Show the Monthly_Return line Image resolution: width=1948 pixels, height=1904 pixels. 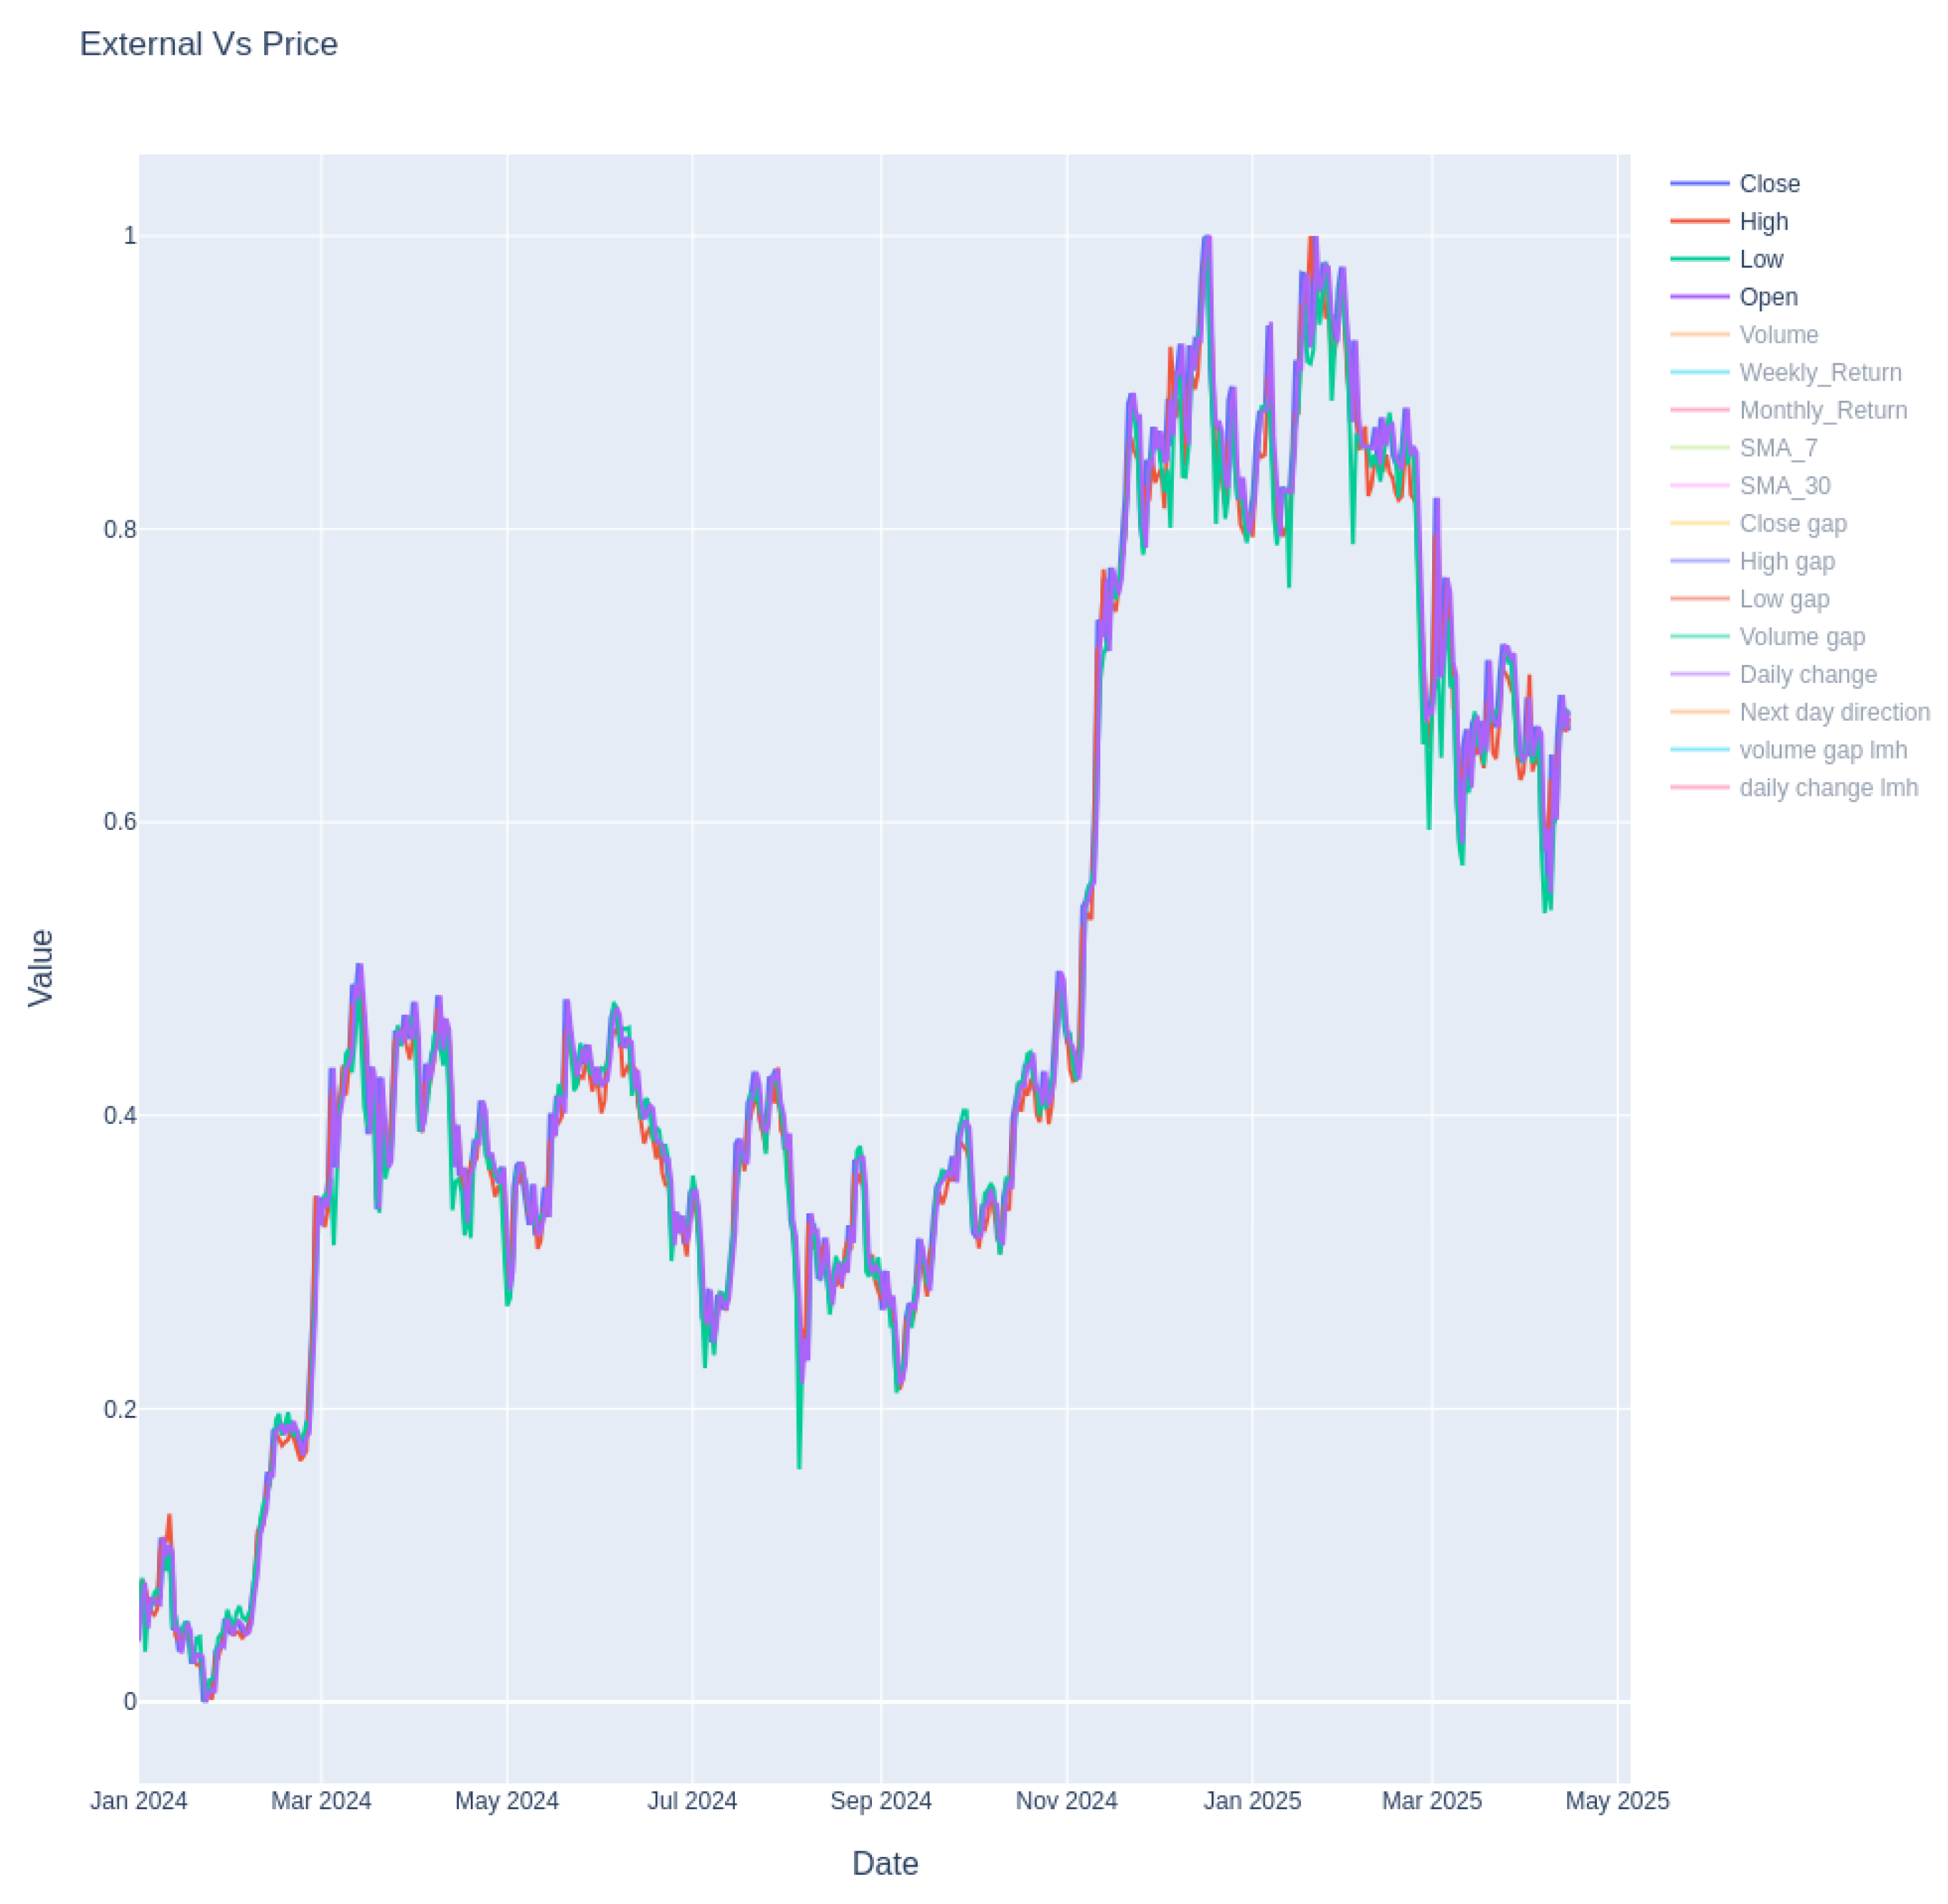point(1823,411)
